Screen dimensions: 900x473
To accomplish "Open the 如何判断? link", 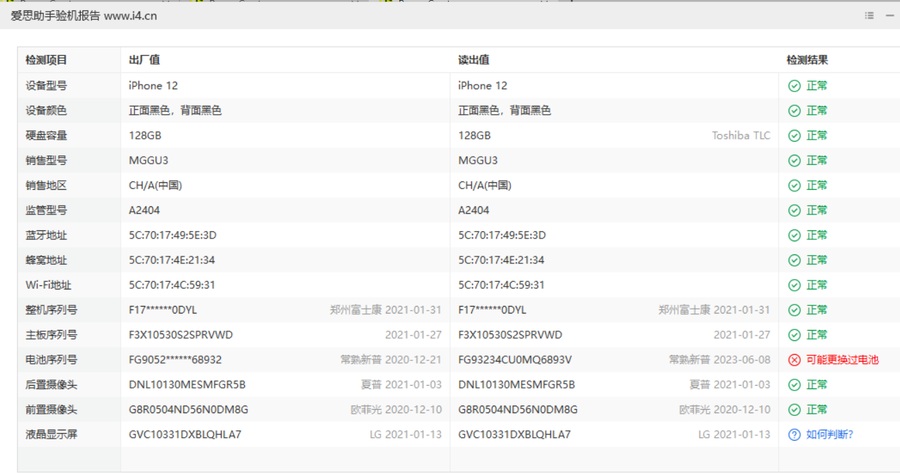I will coord(829,435).
